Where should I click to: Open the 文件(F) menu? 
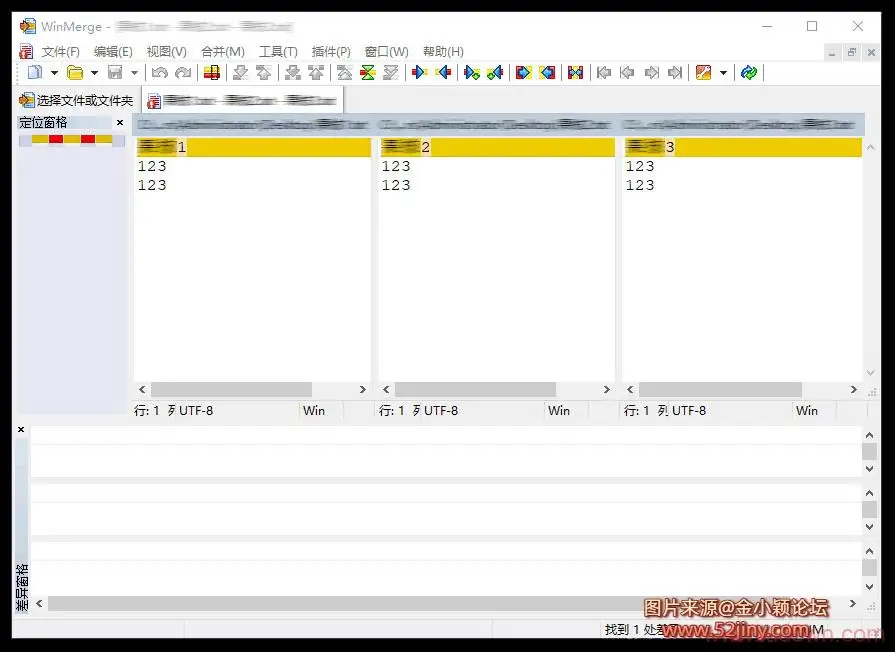(60, 51)
